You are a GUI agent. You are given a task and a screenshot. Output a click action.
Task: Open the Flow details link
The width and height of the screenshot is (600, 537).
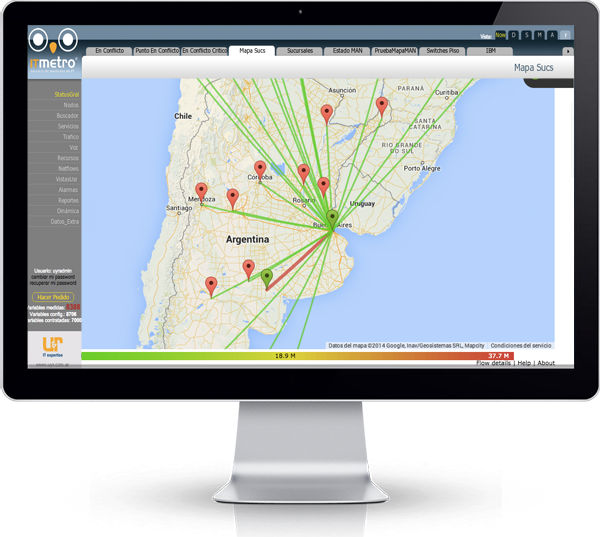coord(493,363)
